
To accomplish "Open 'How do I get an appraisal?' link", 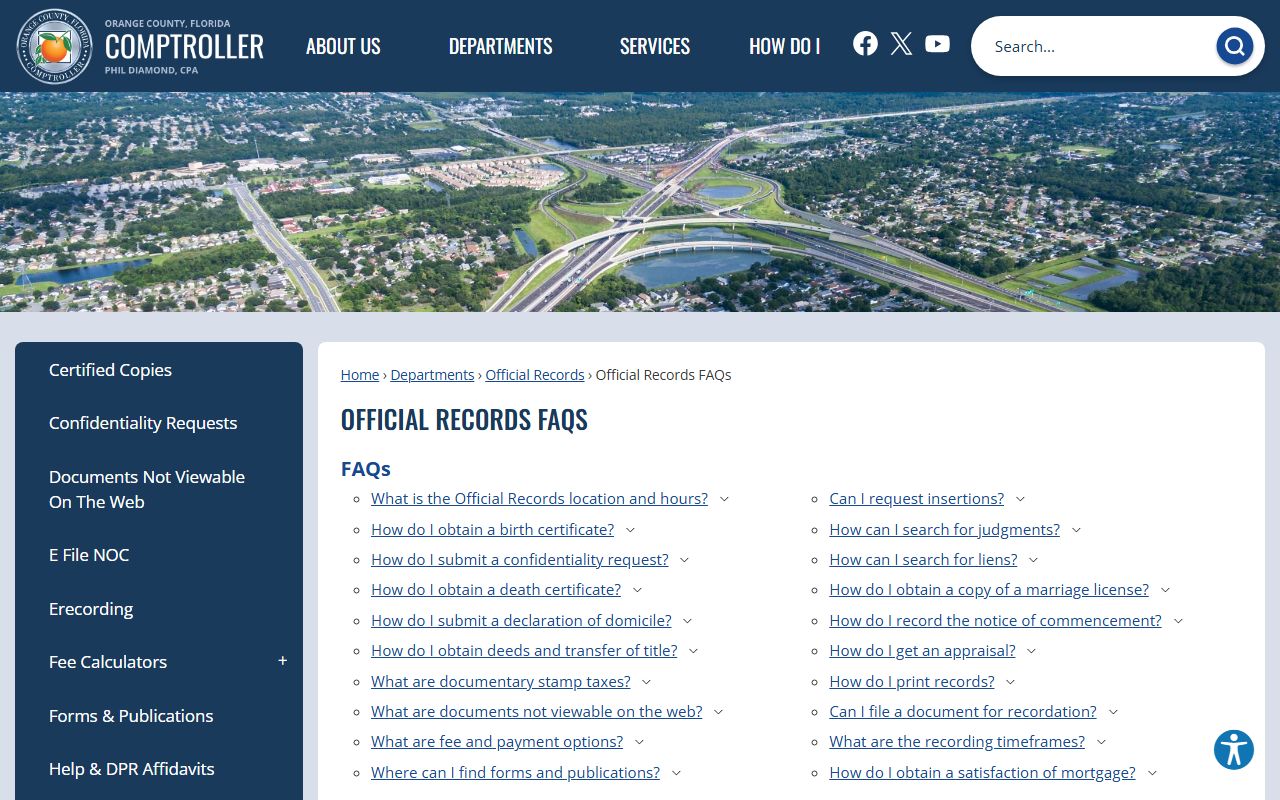I will click(x=922, y=651).
